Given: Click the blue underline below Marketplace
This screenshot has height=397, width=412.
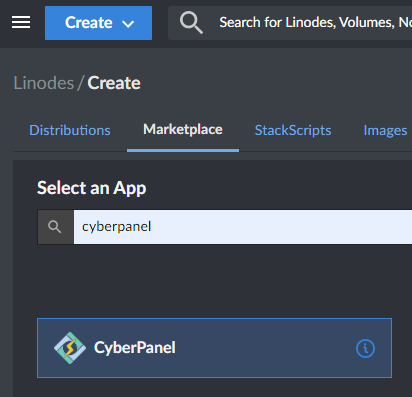Looking at the screenshot, I should coord(183,150).
